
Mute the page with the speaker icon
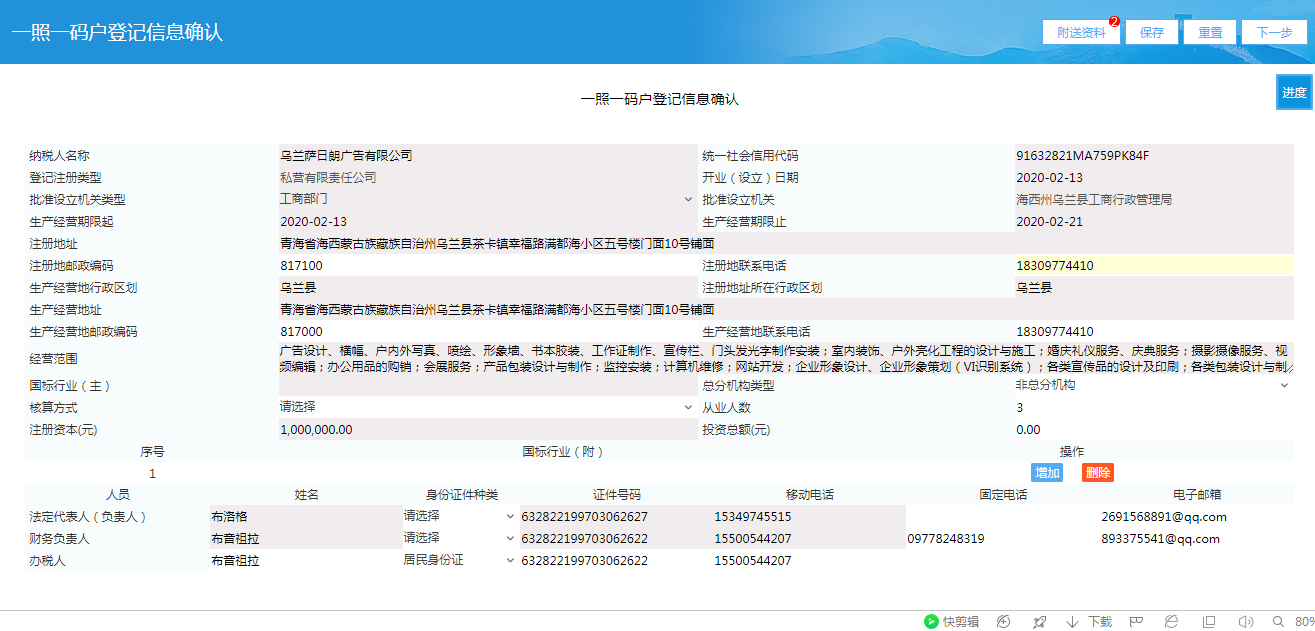pyautogui.click(x=1245, y=621)
